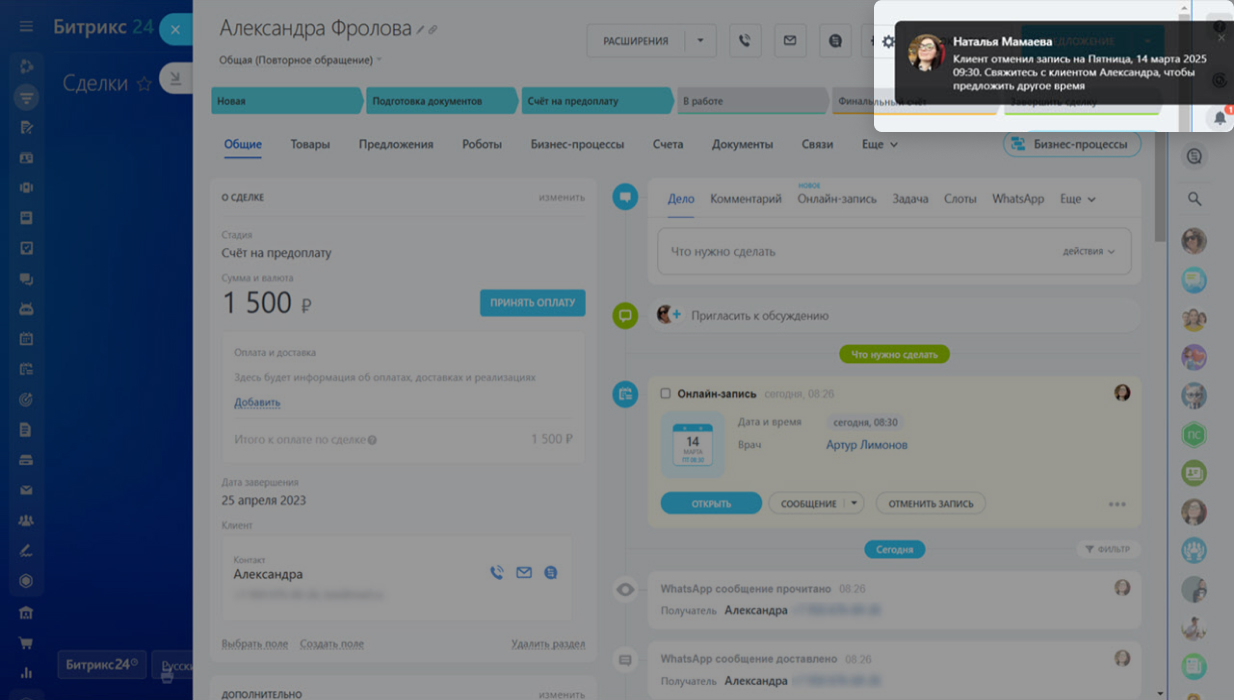
Task: Open three-dots menu in Онлайн-запись card
Action: 1117,504
